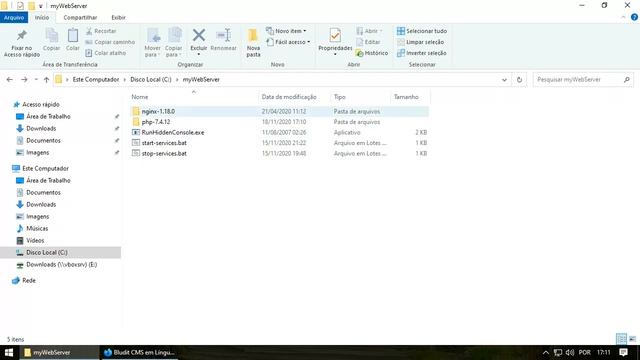This screenshot has width=640, height=360.
Task: Select Acesso rápido in navigation pane
Action: point(40,104)
